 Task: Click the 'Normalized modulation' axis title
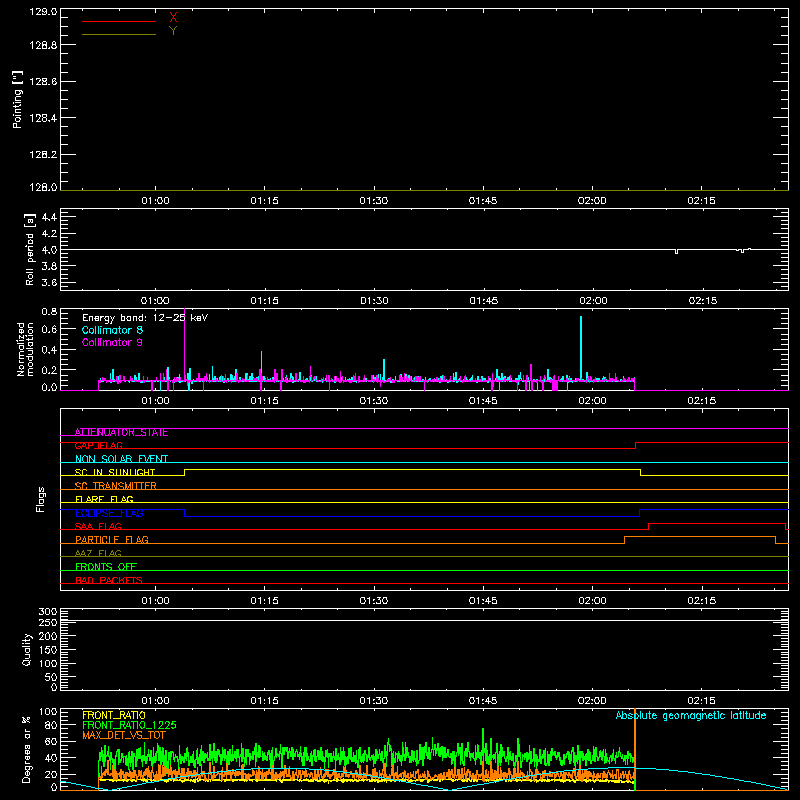25,349
